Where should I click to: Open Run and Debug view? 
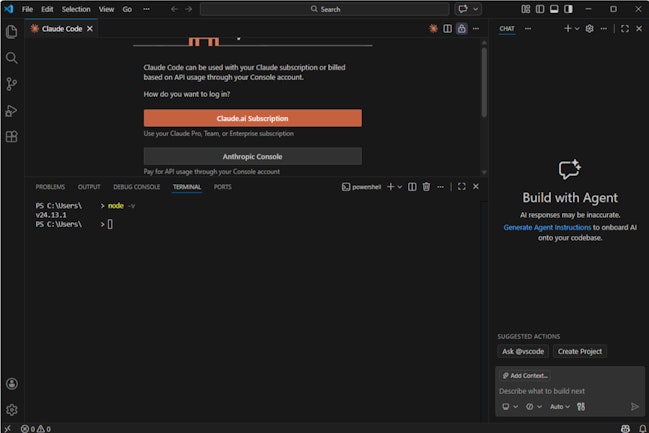(12, 111)
